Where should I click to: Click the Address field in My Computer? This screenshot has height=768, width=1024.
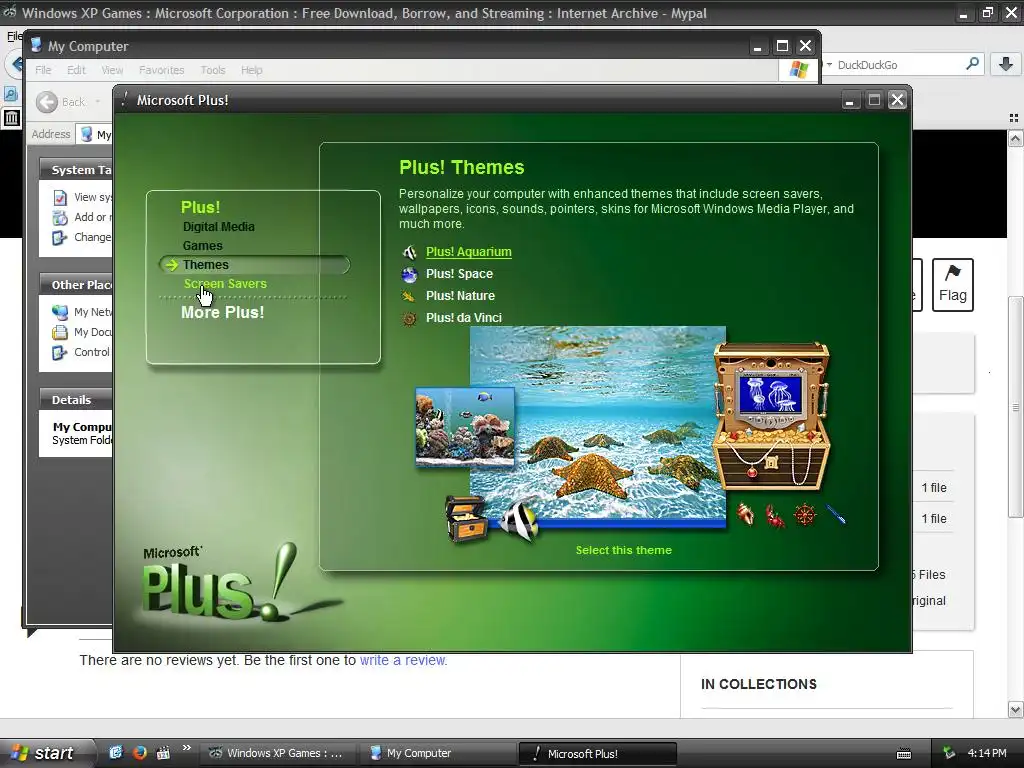[x=95, y=135]
